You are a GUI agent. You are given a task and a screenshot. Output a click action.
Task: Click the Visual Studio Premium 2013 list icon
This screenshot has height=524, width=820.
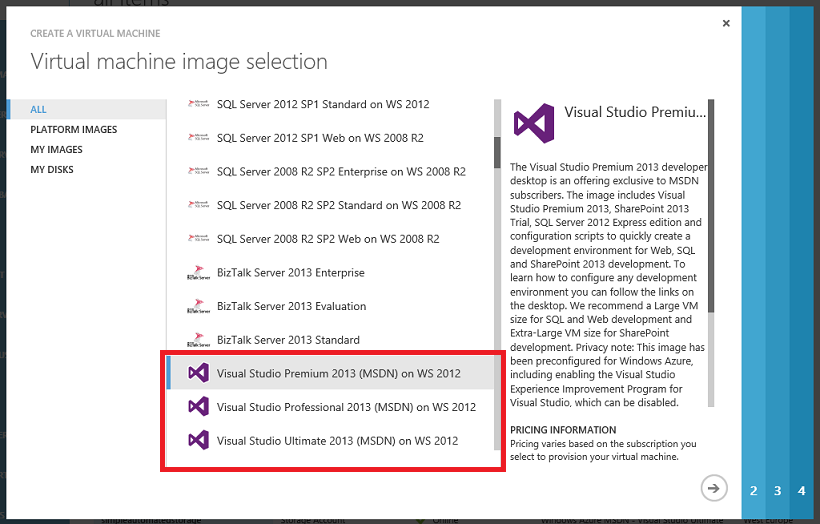point(199,373)
